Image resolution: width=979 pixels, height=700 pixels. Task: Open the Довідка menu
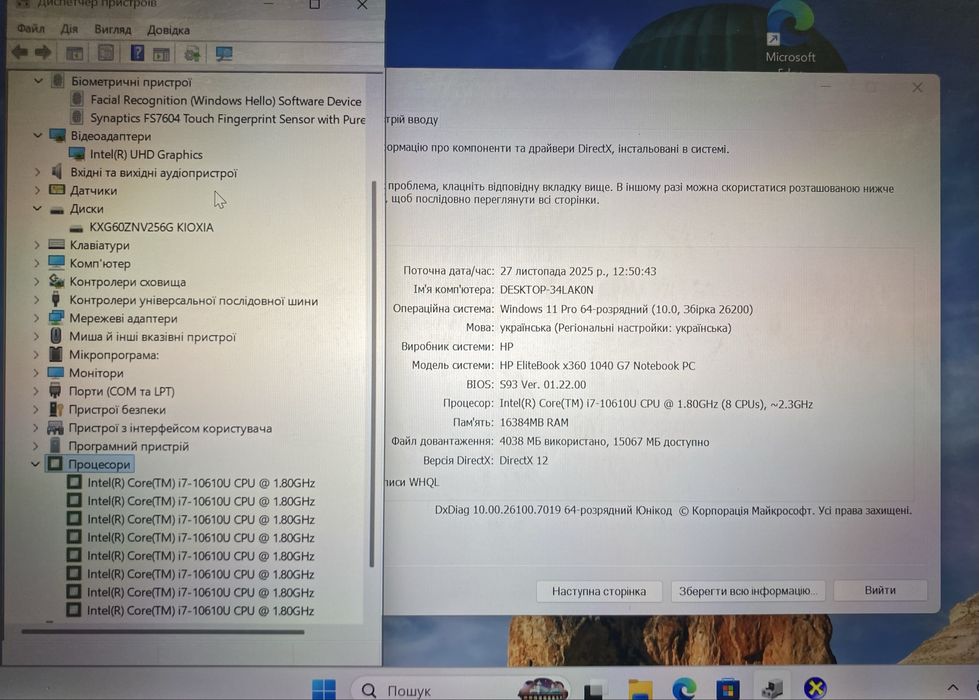(168, 30)
